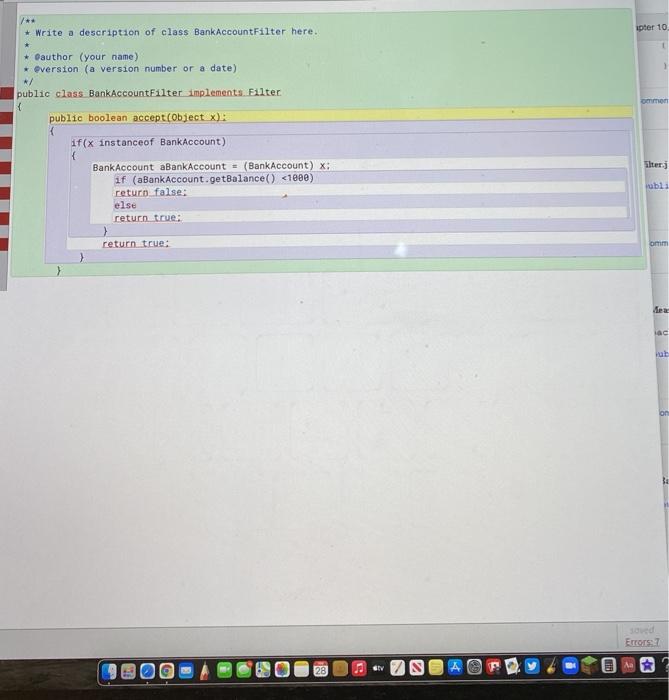Open Launchpad from the dock

click(x=128, y=671)
